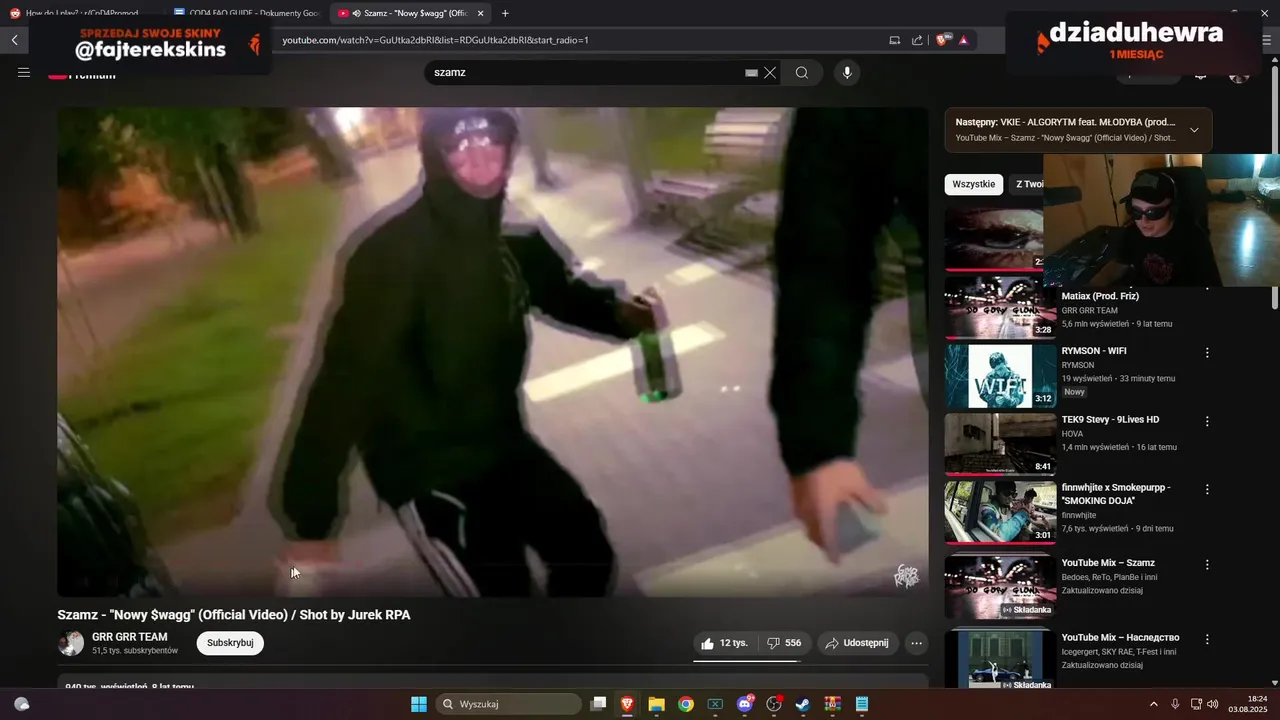The width and height of the screenshot is (1280, 720).
Task: Open TEK9 Stevy - 9Lives HD thumbnail
Action: [1000, 445]
